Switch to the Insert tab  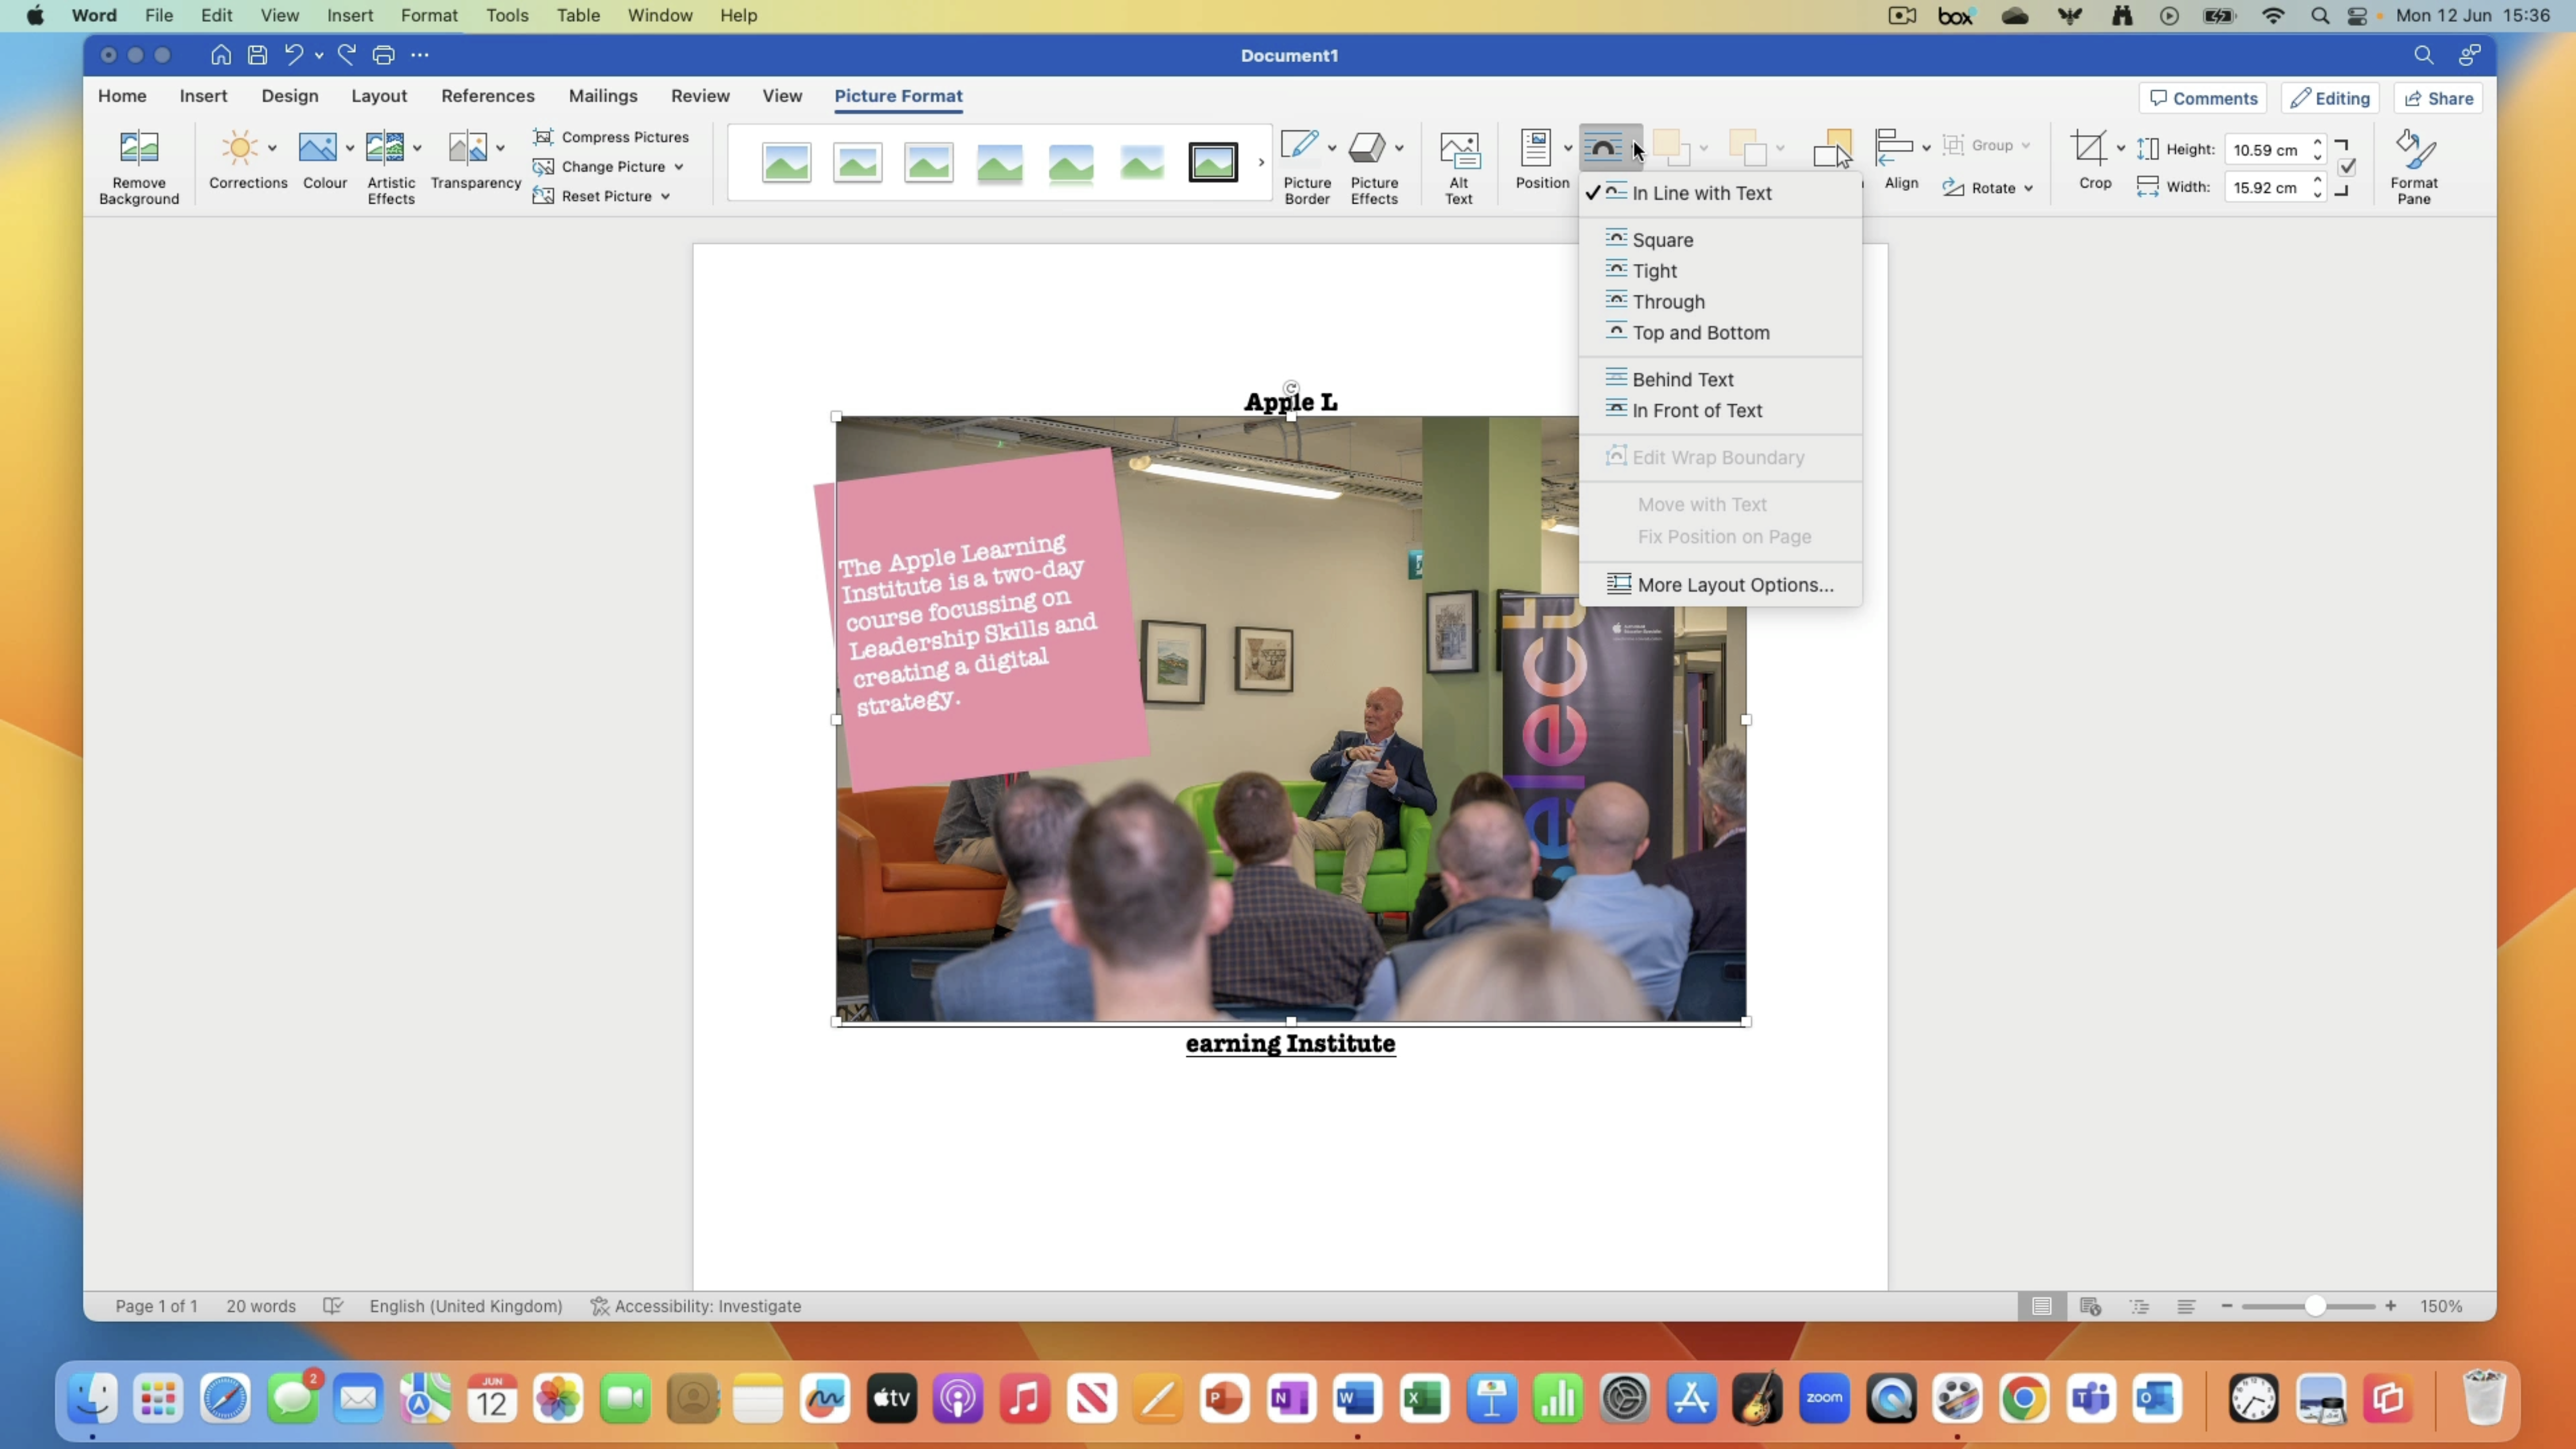[203, 96]
